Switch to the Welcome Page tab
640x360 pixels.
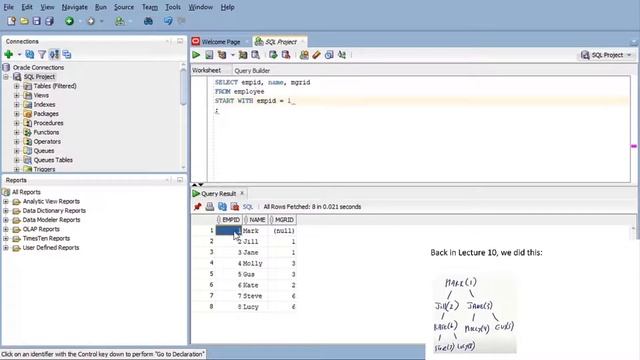coord(220,42)
